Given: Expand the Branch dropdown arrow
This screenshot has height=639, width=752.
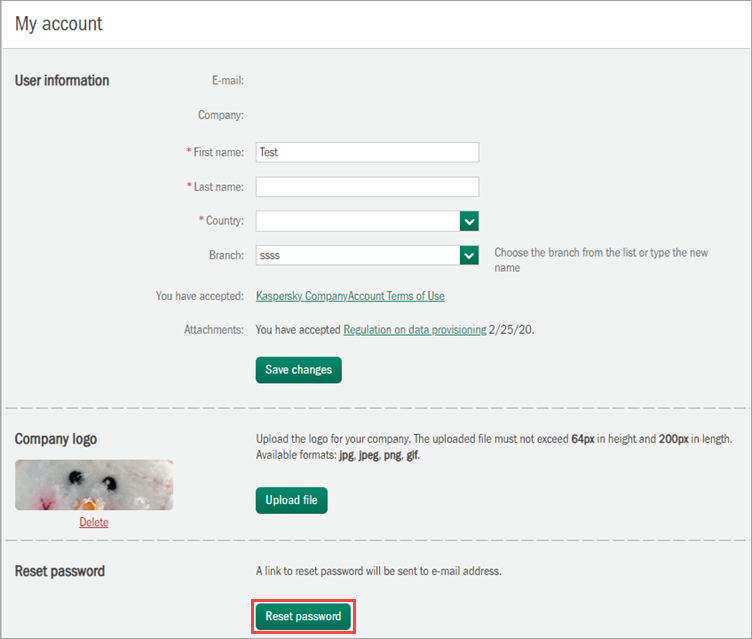Looking at the screenshot, I should 469,255.
